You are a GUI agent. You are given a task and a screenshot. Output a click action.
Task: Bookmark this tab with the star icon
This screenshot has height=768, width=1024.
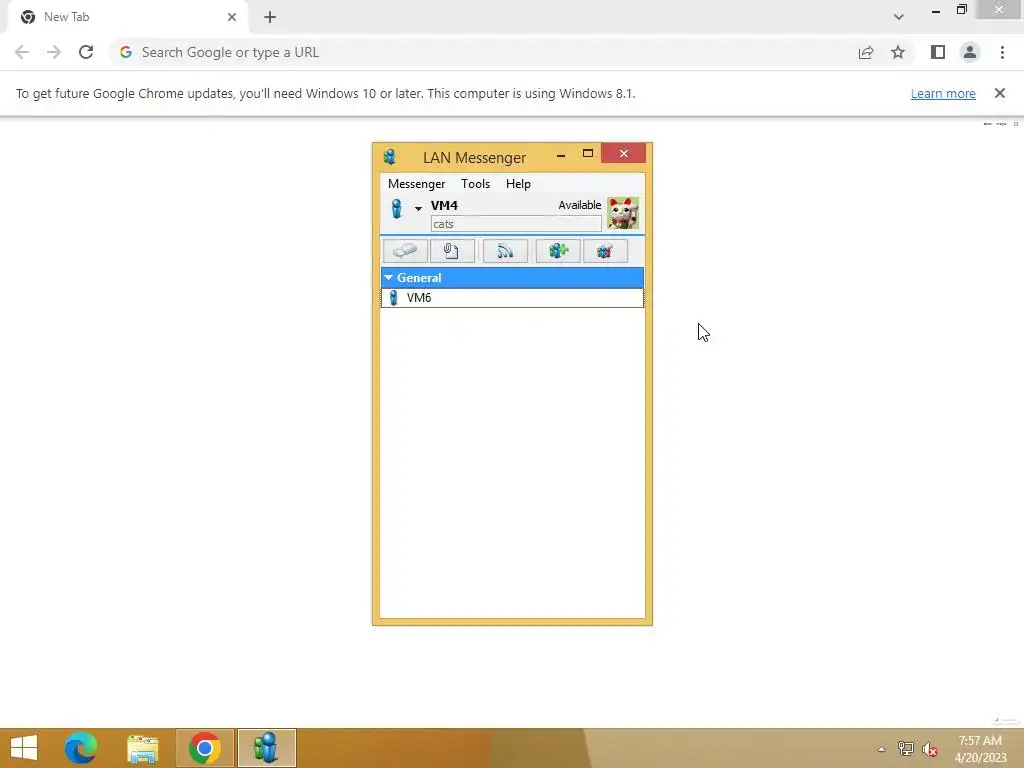[898, 52]
